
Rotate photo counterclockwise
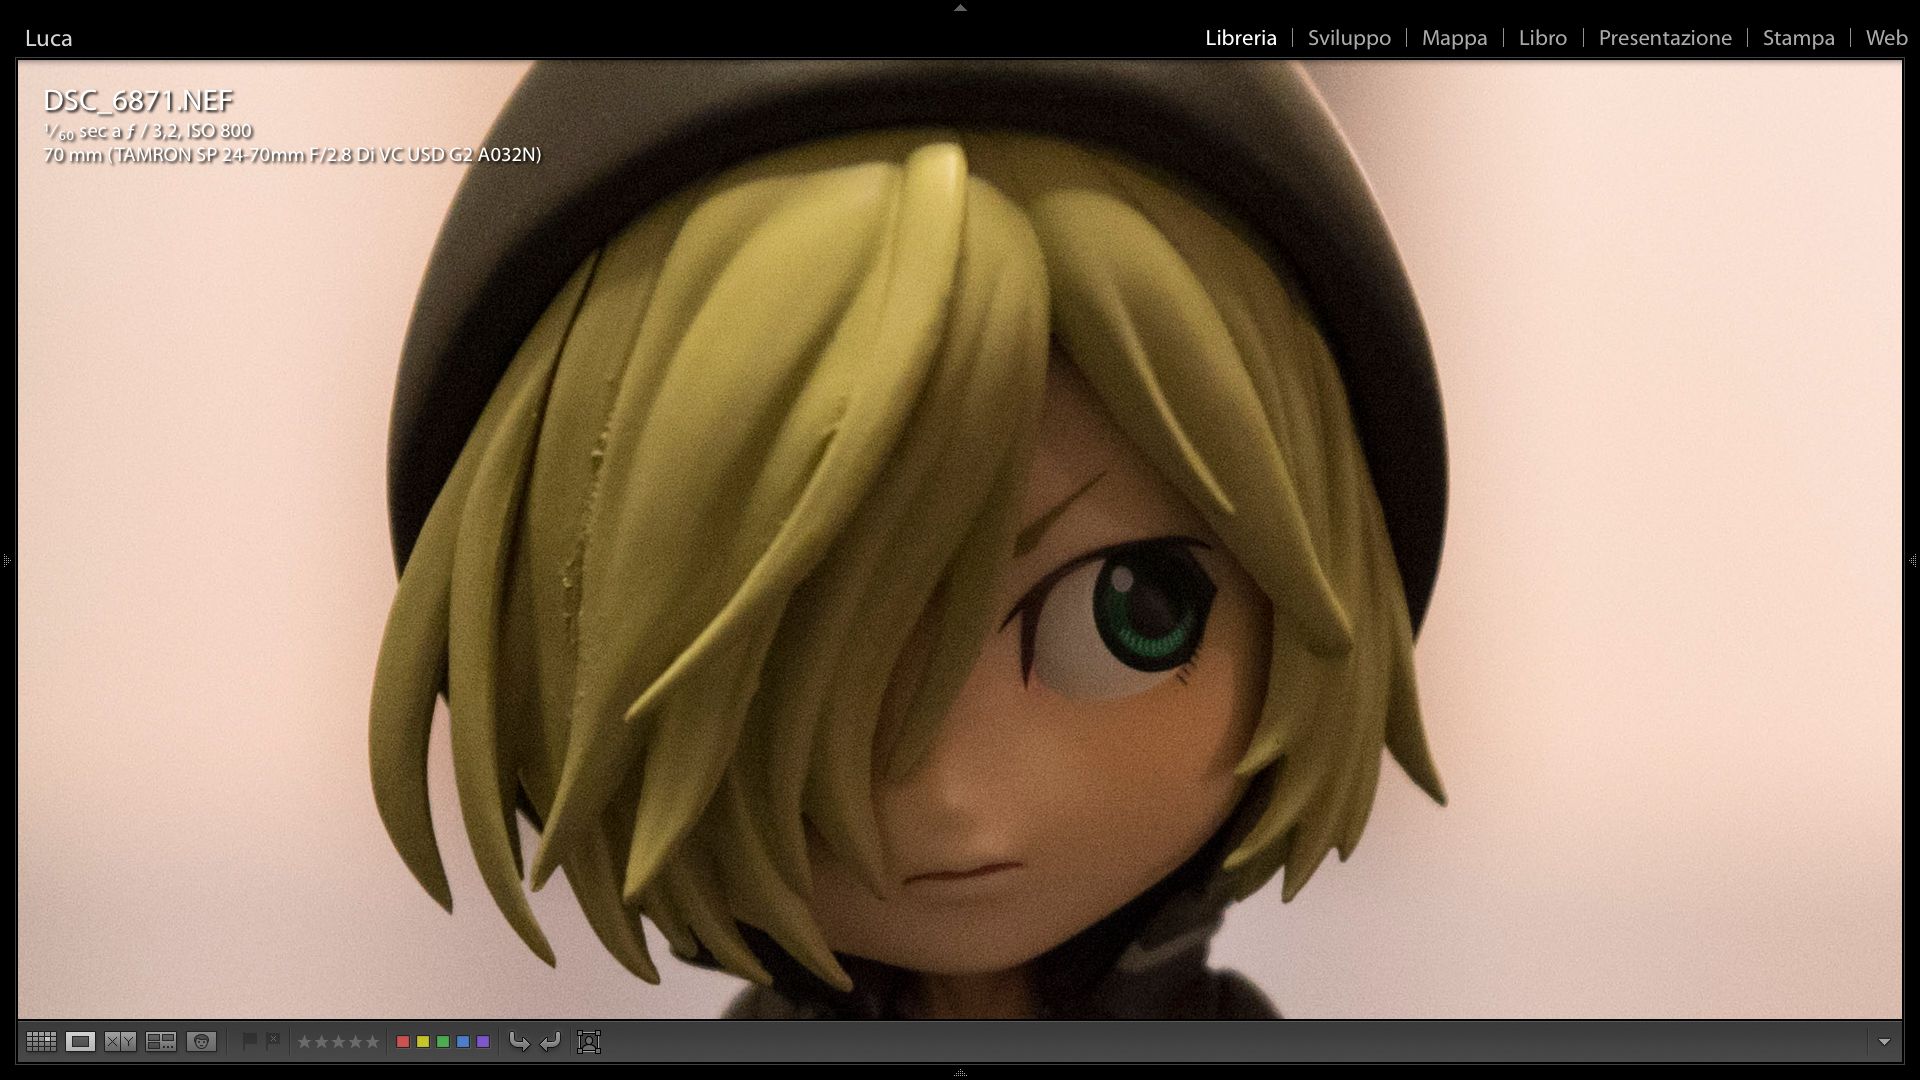519,1042
